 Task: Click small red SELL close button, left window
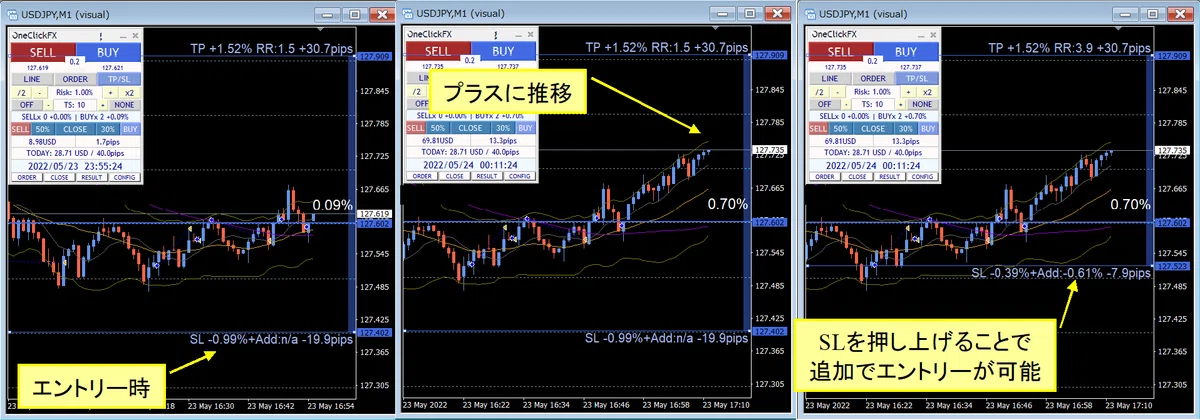click(20, 129)
